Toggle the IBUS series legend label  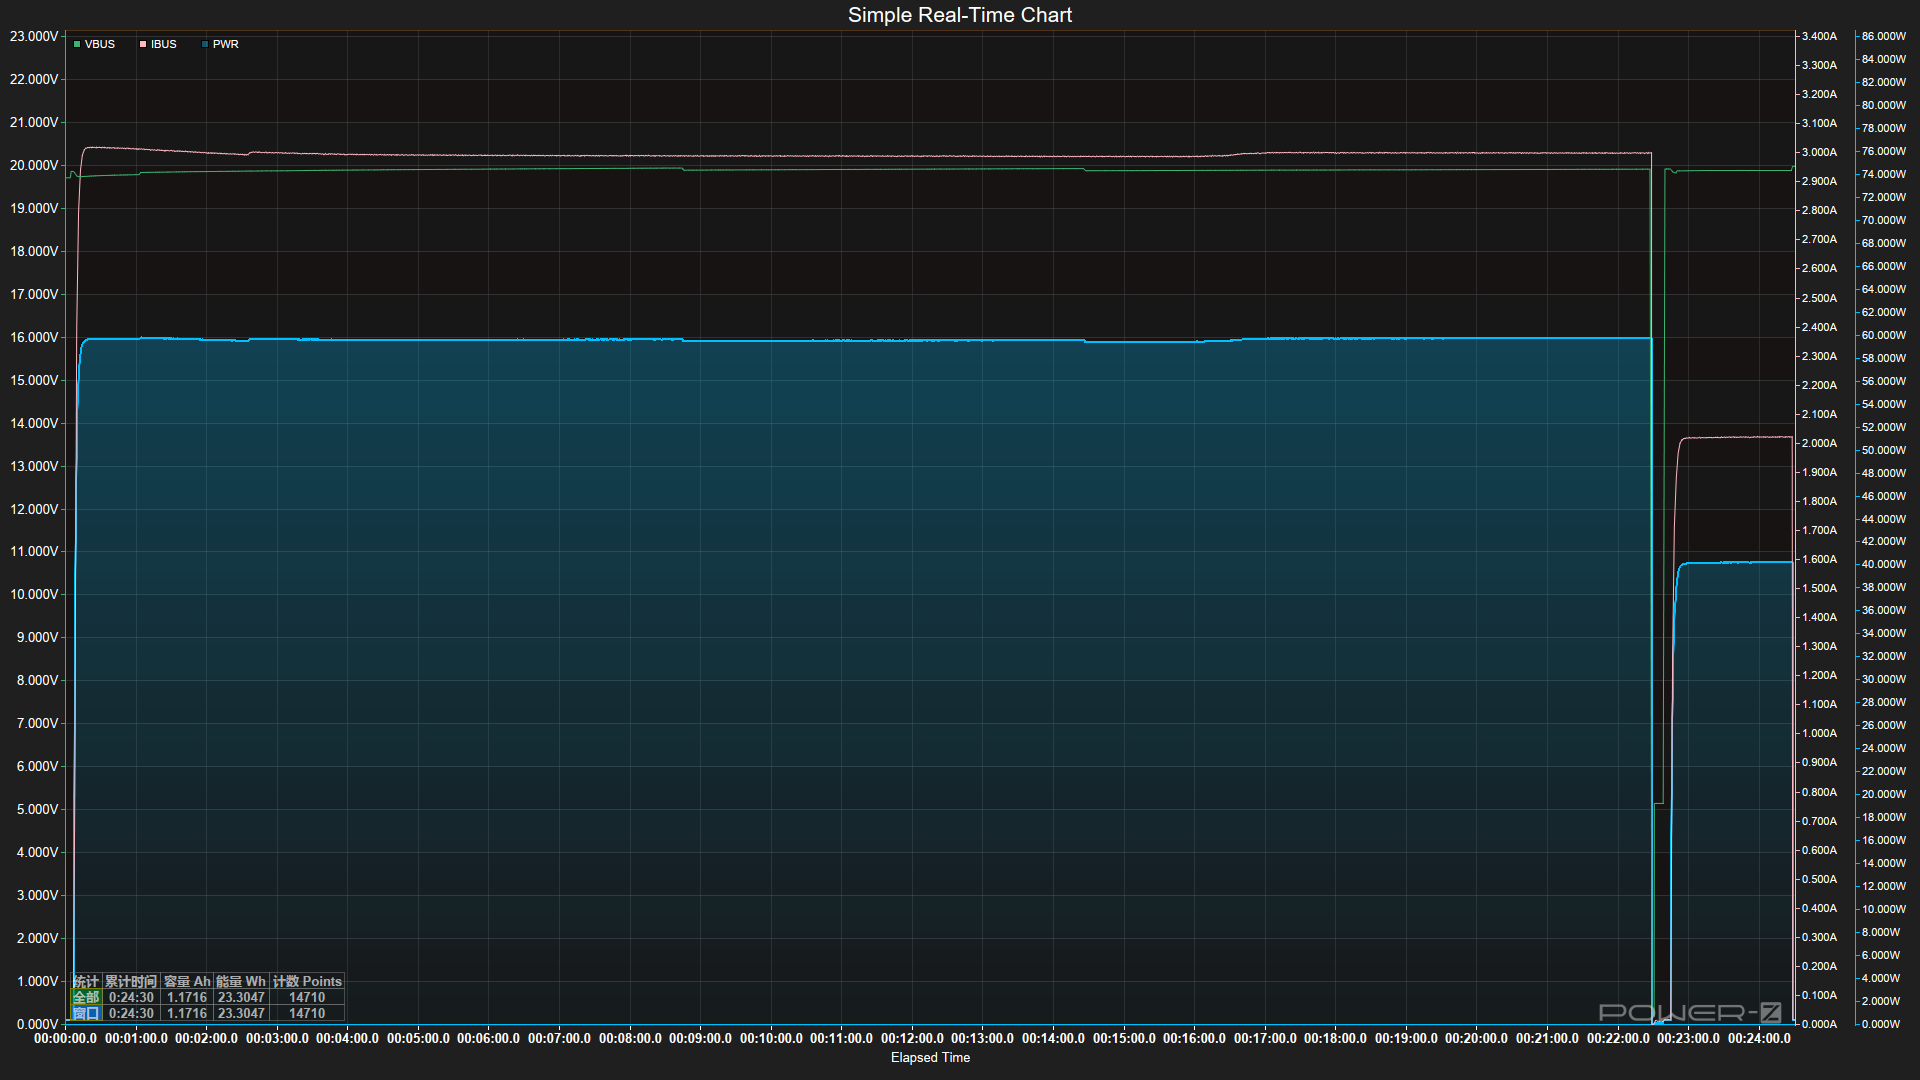164,44
